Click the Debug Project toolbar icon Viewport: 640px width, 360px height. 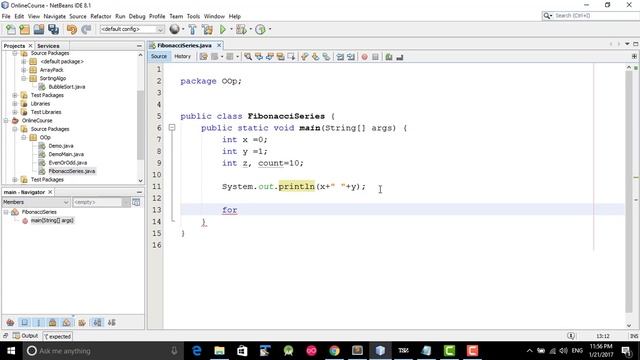[241, 29]
